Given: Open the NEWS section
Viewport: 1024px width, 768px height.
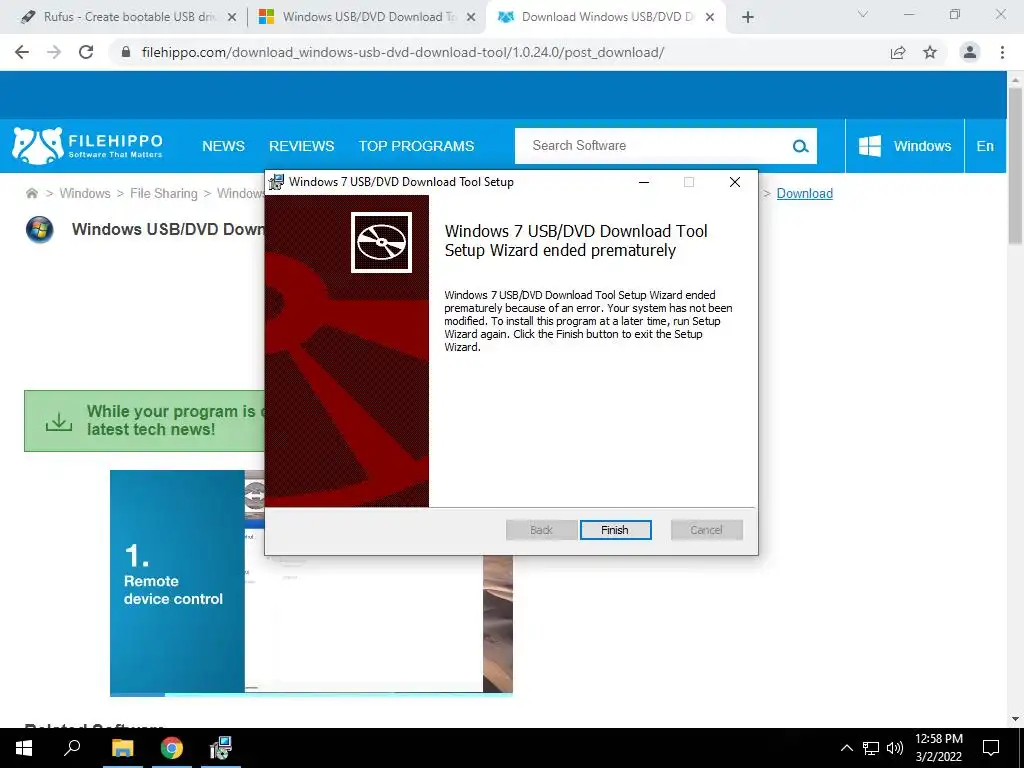Looking at the screenshot, I should coord(223,146).
